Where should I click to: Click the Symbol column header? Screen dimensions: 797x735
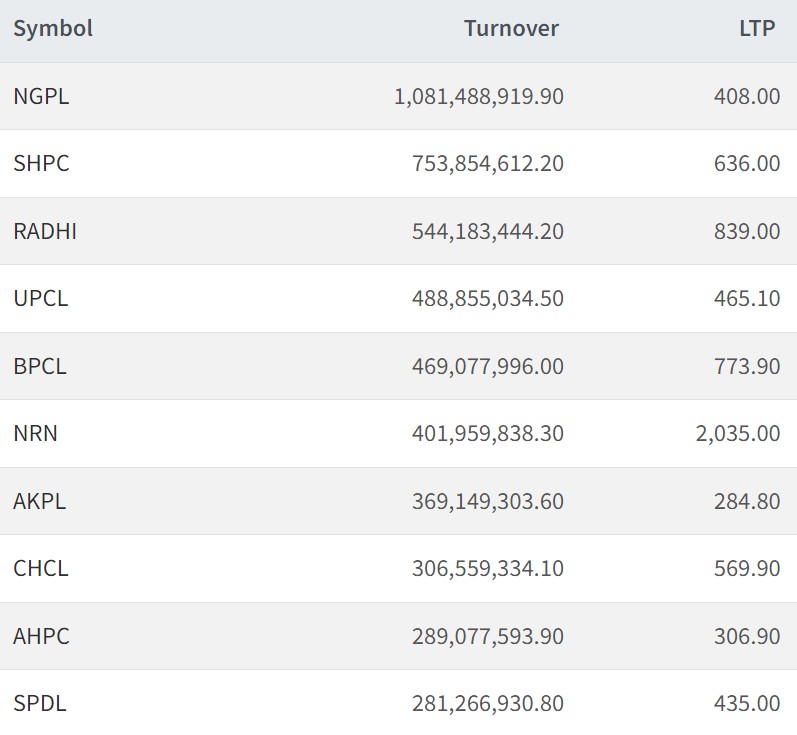[53, 28]
